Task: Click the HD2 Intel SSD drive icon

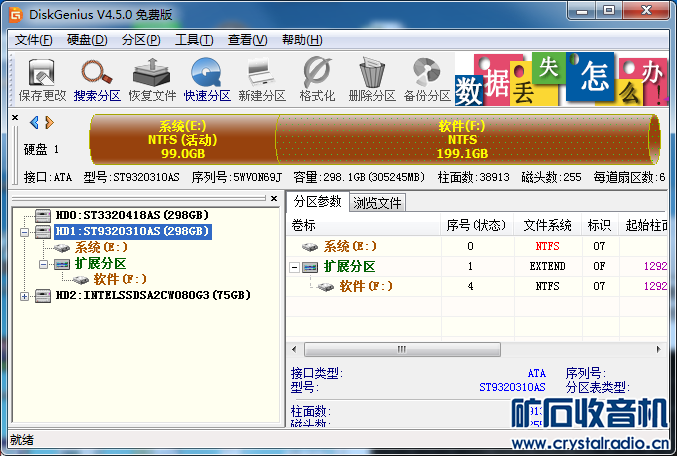Action: point(42,295)
